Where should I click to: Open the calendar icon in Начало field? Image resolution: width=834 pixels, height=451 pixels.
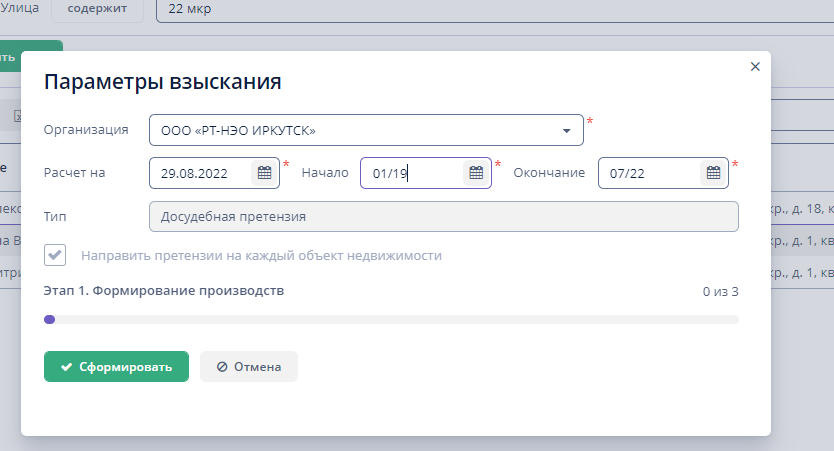click(x=475, y=173)
